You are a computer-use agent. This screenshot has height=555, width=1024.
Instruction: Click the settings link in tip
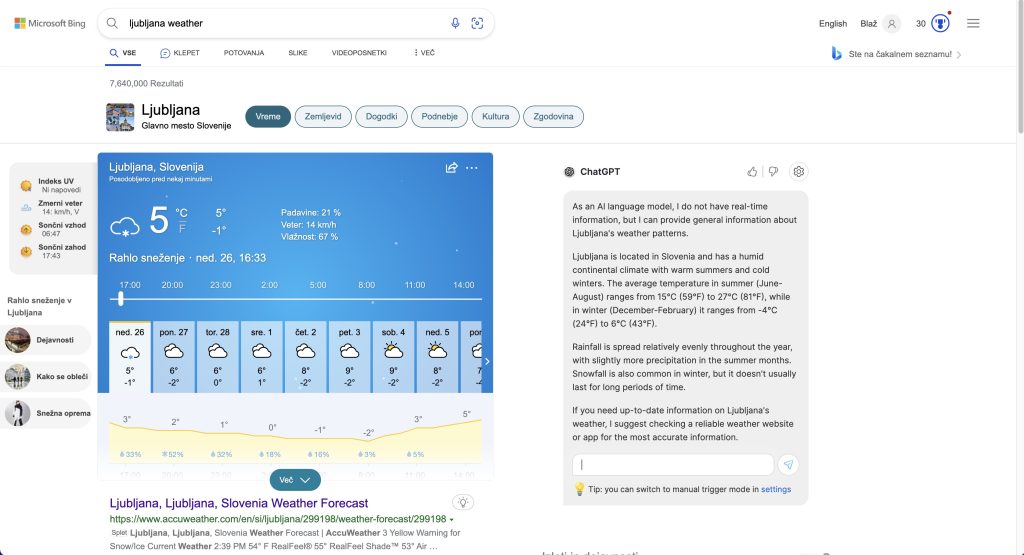[776, 489]
